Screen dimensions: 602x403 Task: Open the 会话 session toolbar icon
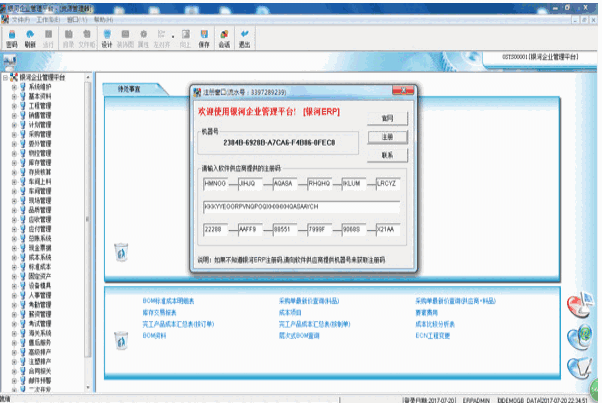tap(224, 39)
